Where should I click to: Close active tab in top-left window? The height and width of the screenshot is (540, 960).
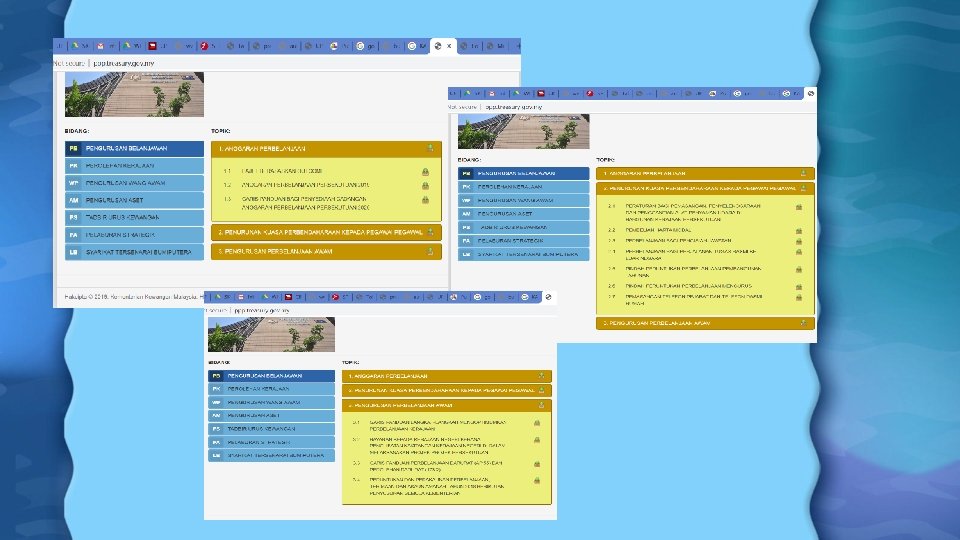pos(449,46)
